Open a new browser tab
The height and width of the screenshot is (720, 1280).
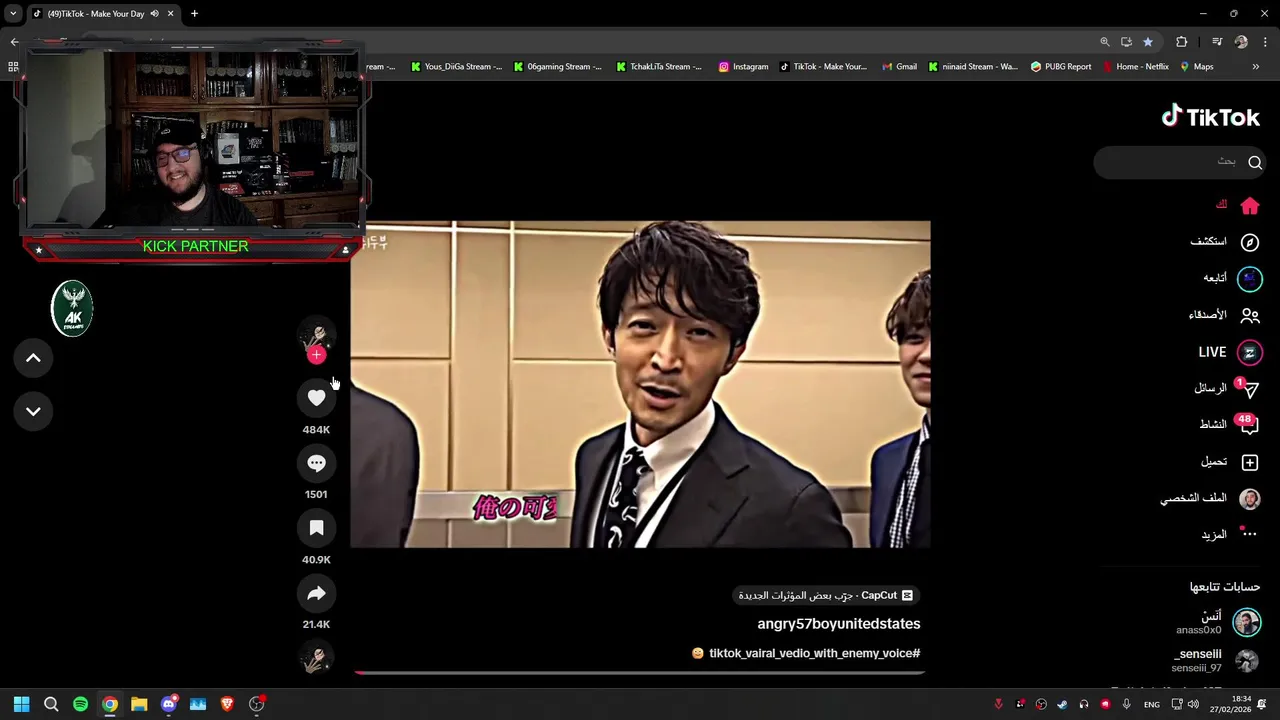pyautogui.click(x=194, y=14)
